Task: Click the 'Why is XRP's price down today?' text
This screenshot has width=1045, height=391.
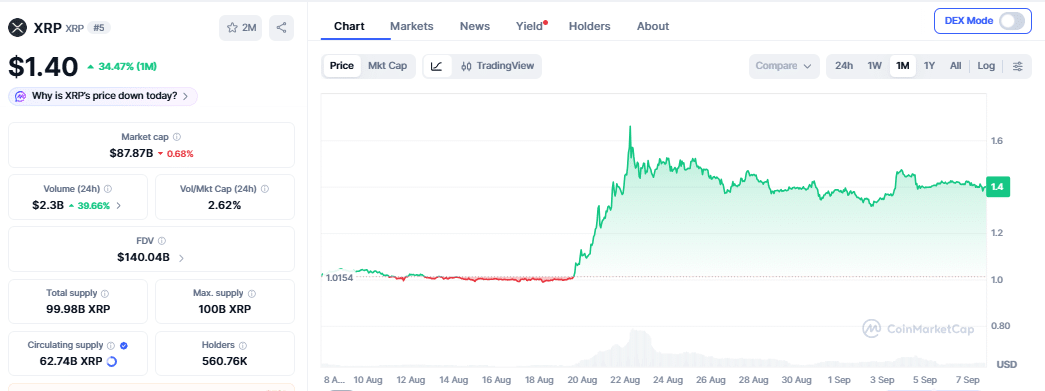Action: 105,96
